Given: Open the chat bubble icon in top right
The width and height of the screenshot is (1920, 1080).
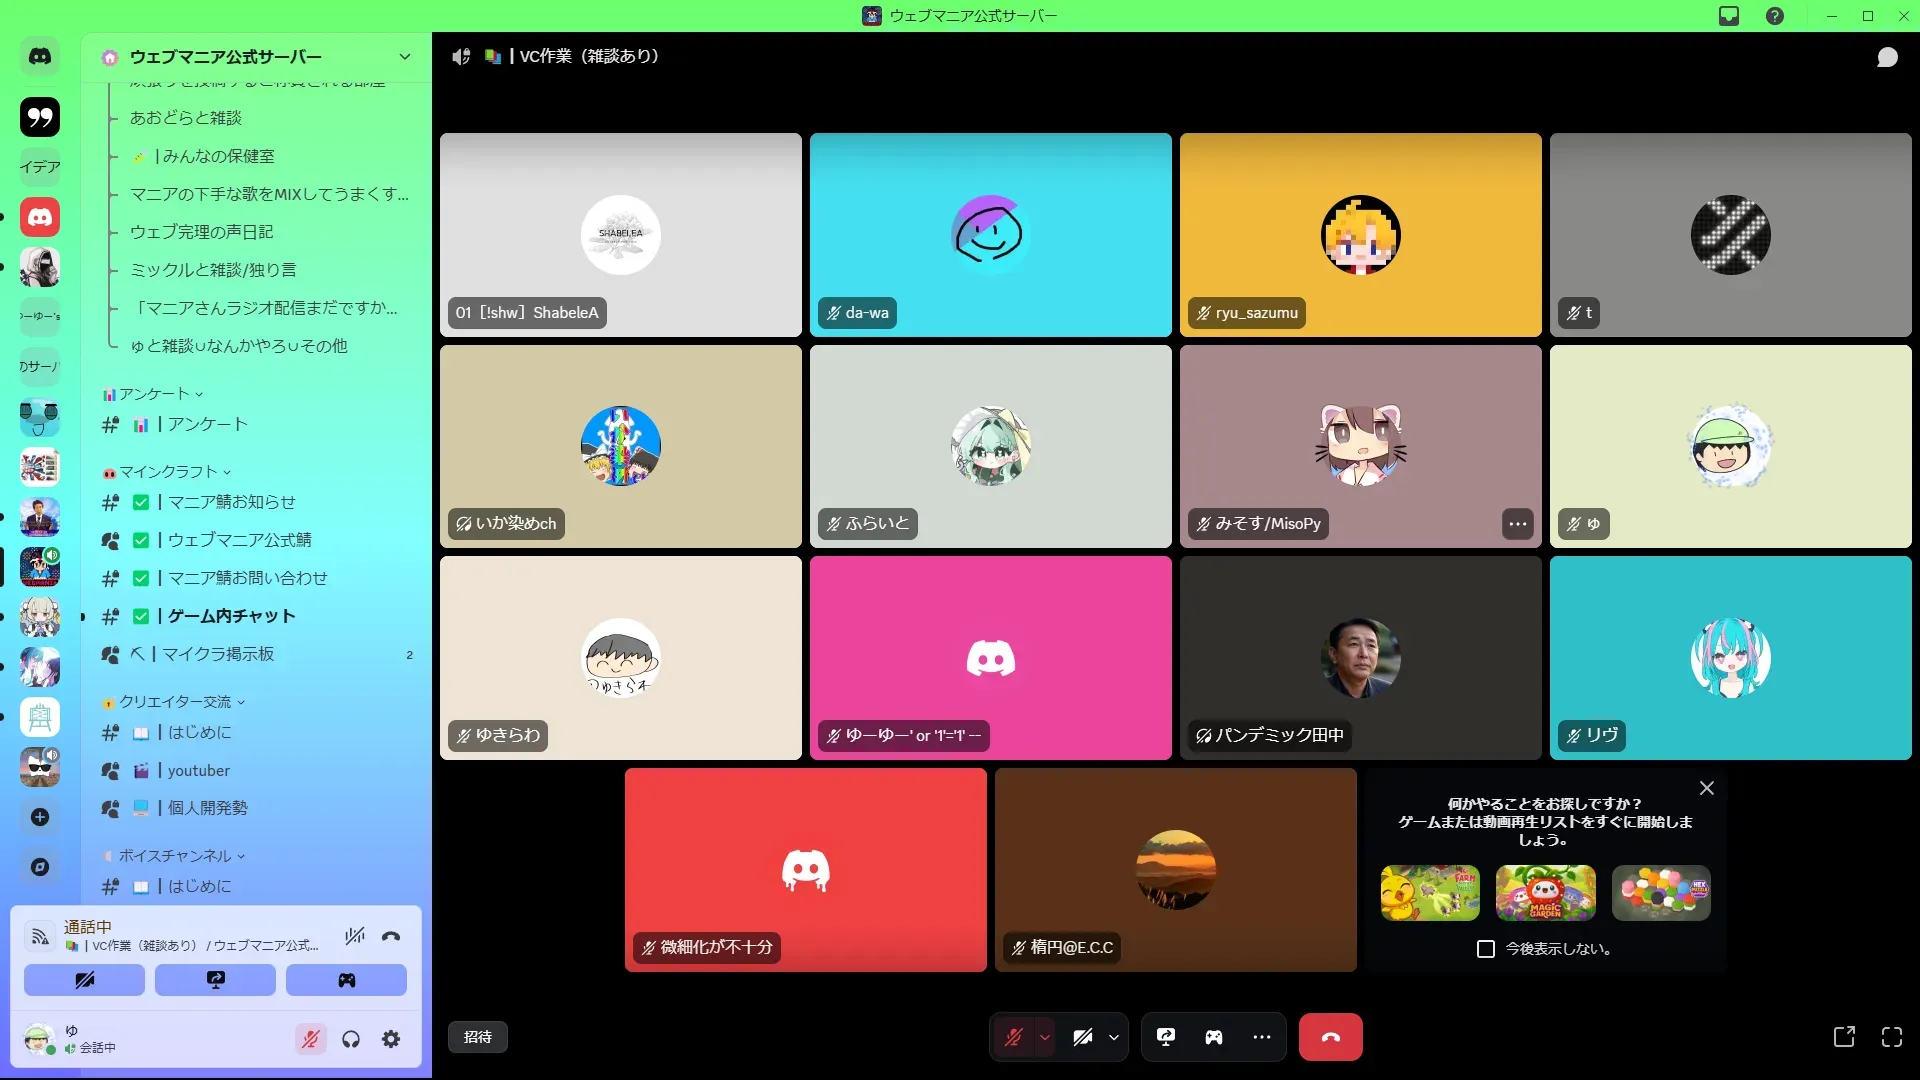Looking at the screenshot, I should (x=1887, y=57).
